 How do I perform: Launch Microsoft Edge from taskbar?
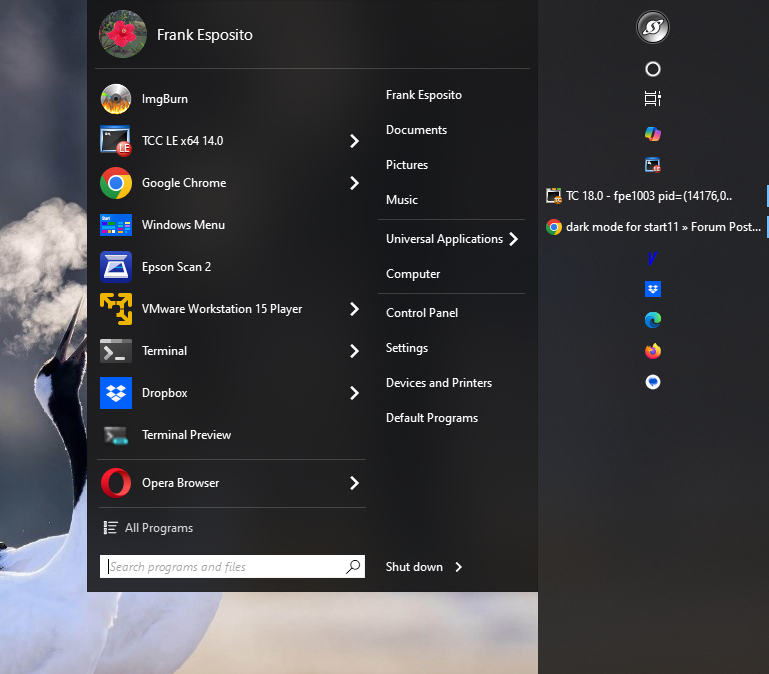(653, 320)
